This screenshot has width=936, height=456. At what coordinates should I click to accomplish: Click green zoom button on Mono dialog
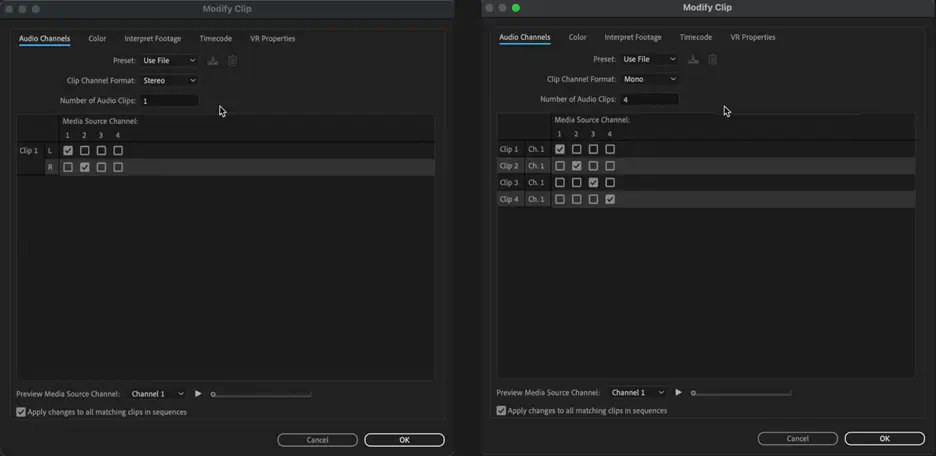pyautogui.click(x=516, y=8)
